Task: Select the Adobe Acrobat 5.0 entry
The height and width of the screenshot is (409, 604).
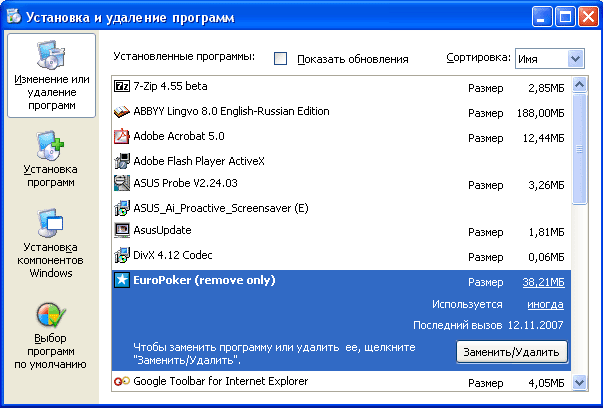Action: 341,137
